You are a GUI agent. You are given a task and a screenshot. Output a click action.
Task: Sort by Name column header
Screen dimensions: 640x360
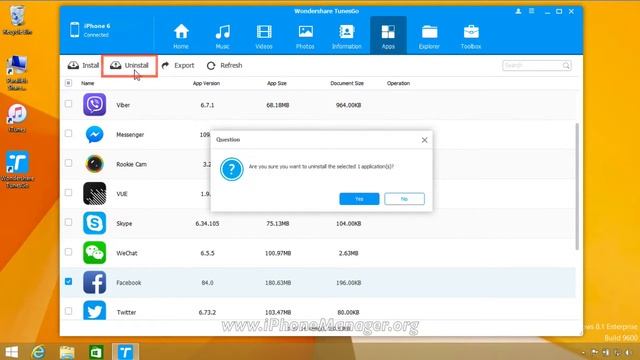[x=87, y=83]
